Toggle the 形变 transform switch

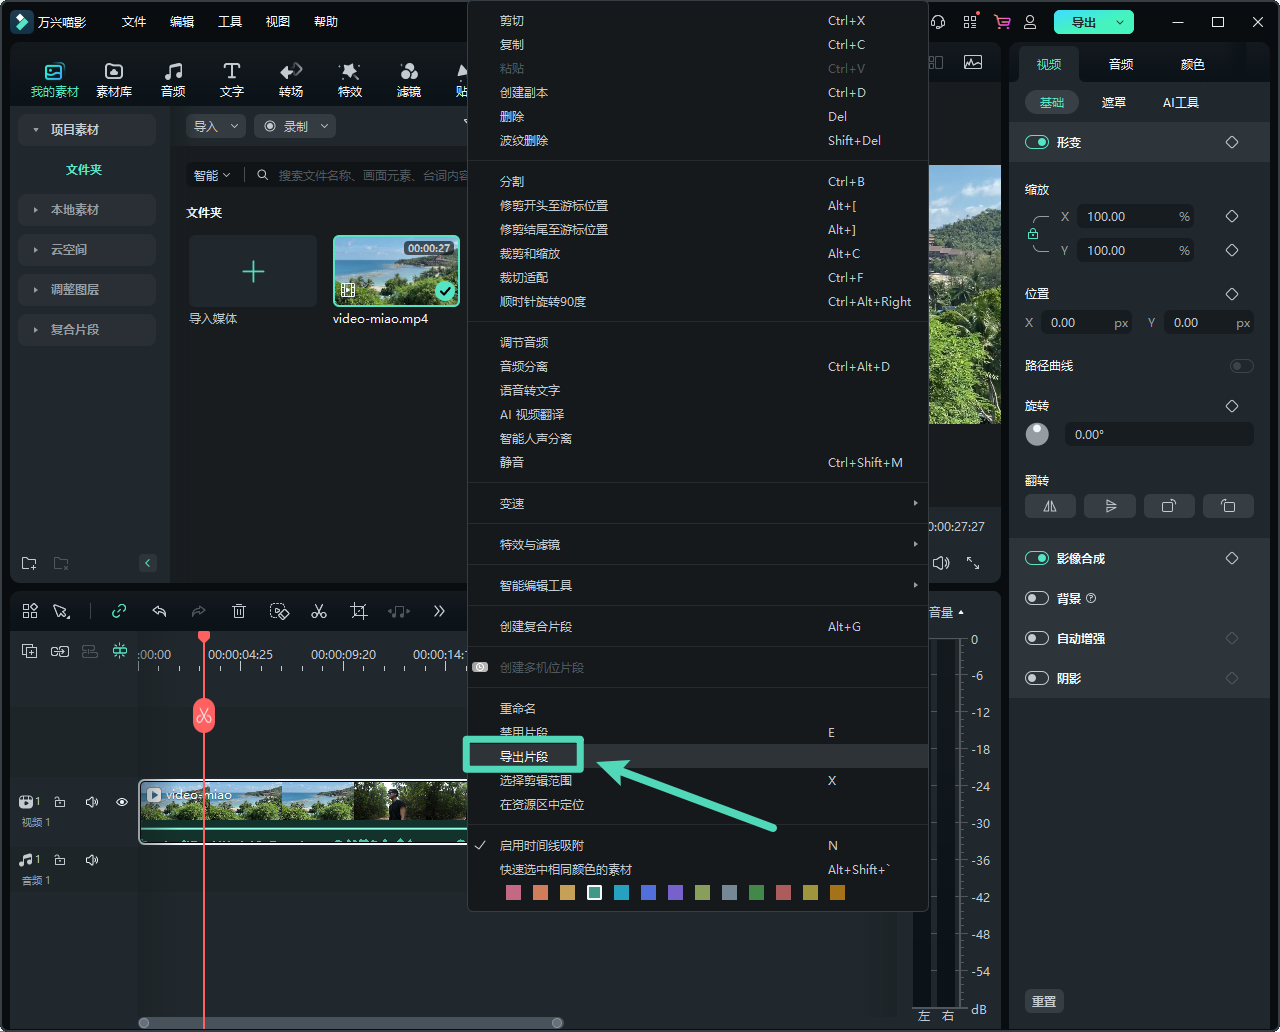coord(1037,143)
